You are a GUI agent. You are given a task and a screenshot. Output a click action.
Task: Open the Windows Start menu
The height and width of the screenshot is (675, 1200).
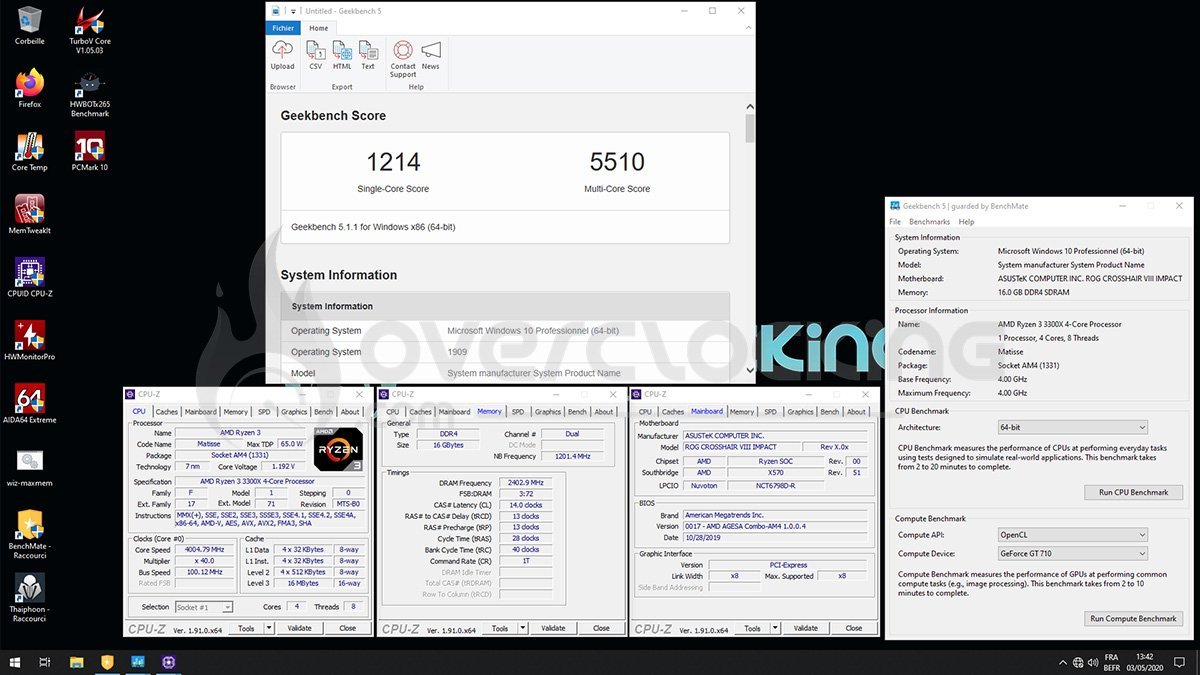(15, 662)
